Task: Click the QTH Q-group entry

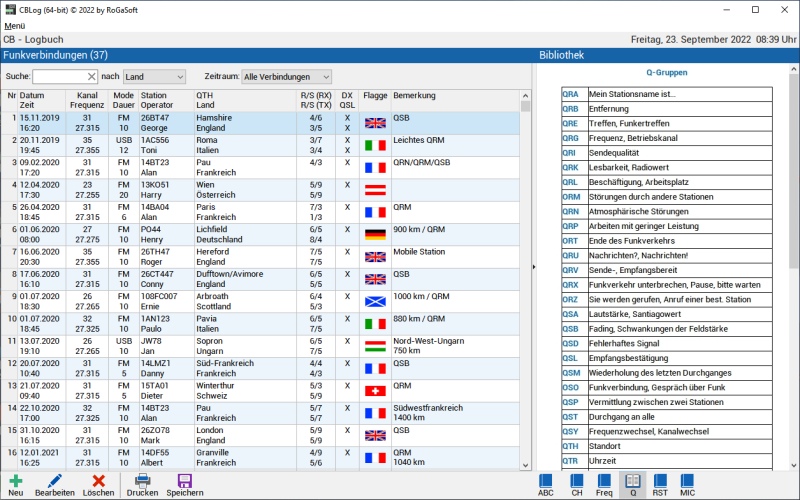Action: click(x=570, y=447)
